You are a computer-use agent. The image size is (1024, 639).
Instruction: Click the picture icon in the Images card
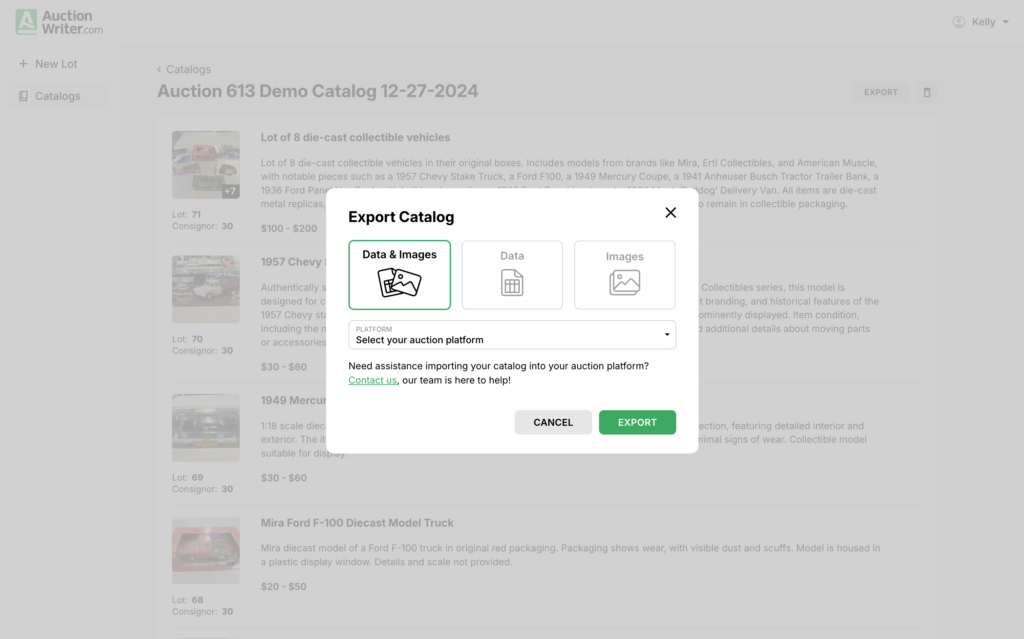pyautogui.click(x=624, y=283)
